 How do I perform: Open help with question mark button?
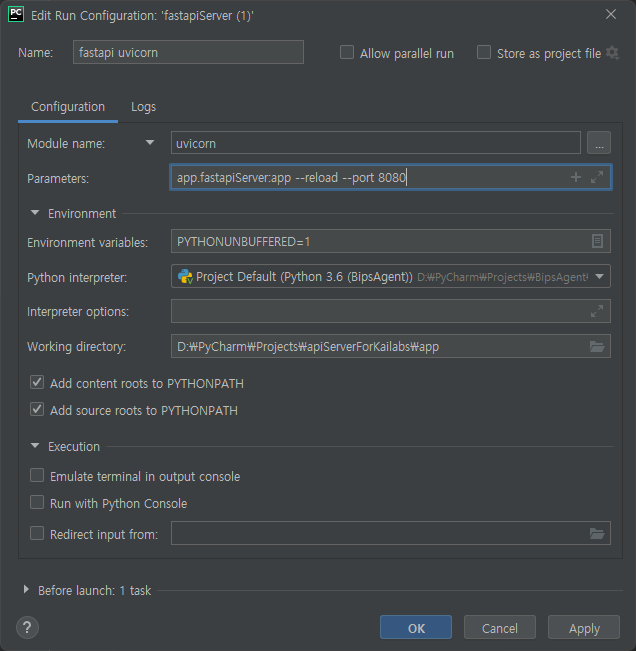(x=27, y=627)
